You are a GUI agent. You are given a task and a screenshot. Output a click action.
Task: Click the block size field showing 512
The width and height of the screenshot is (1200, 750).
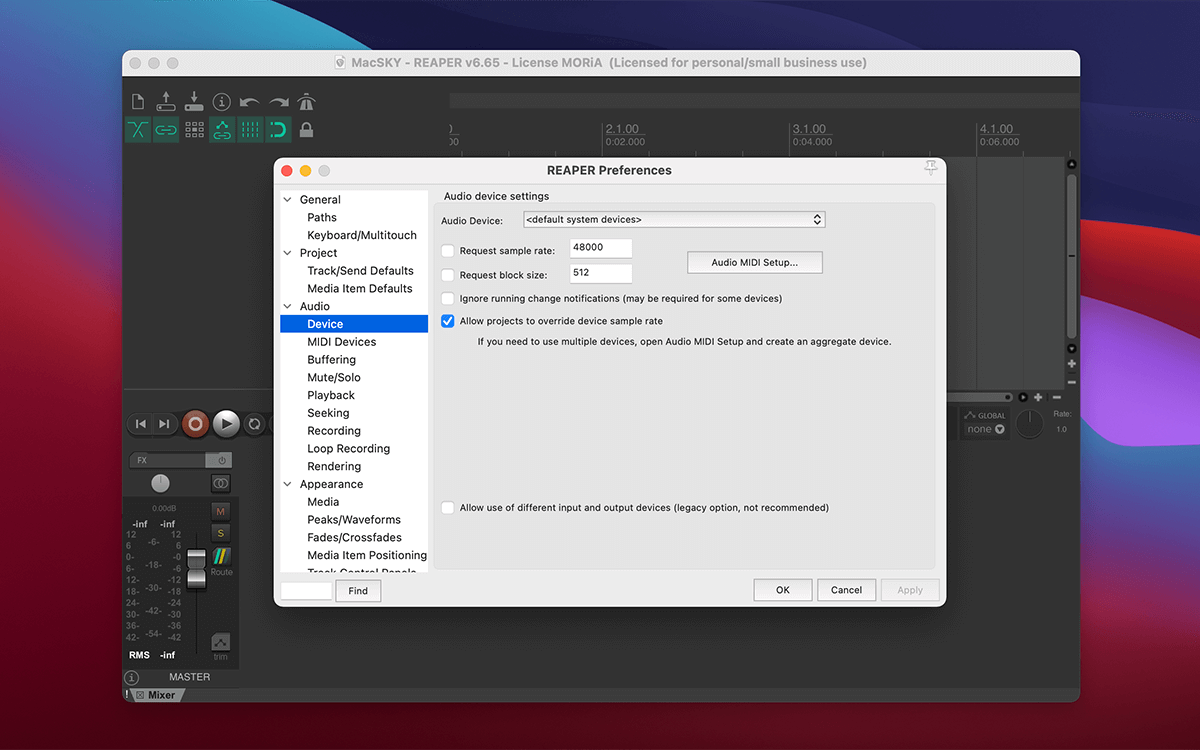tap(601, 274)
